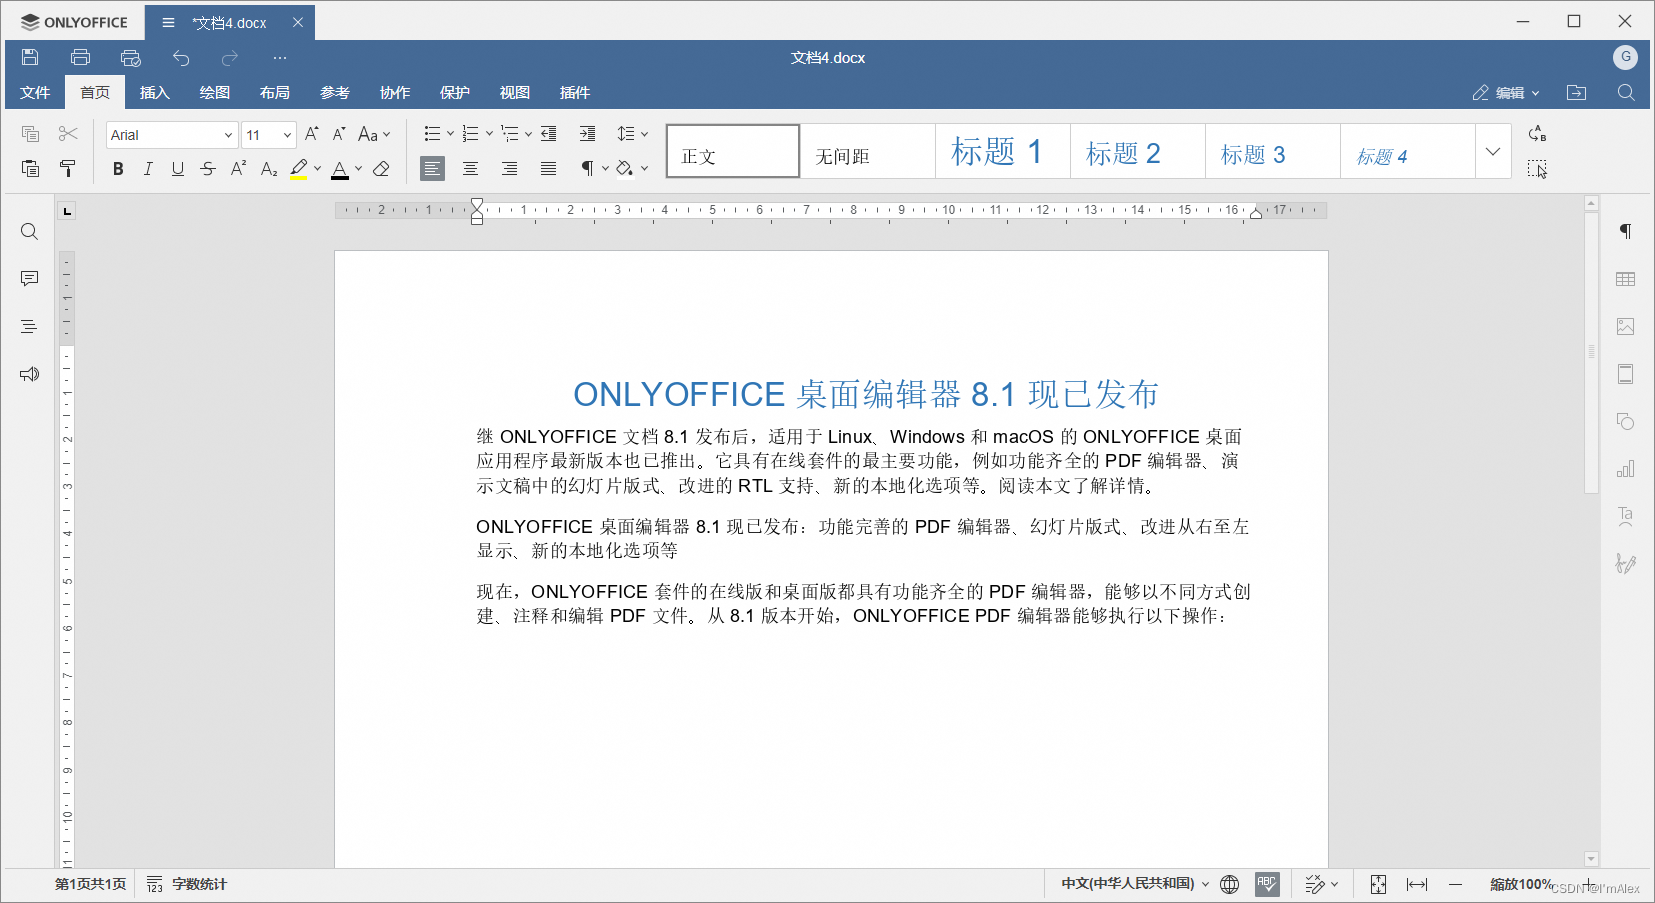The image size is (1655, 903).
Task: Open the 中文(中华人民共和国) language dropdown
Action: [1135, 884]
